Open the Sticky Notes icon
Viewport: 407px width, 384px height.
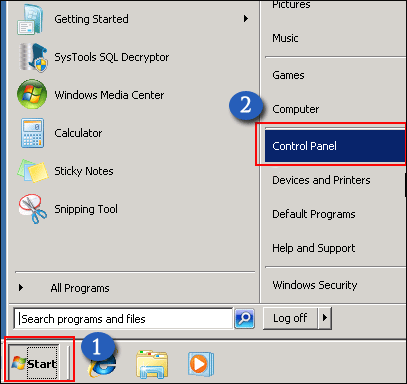(x=33, y=171)
